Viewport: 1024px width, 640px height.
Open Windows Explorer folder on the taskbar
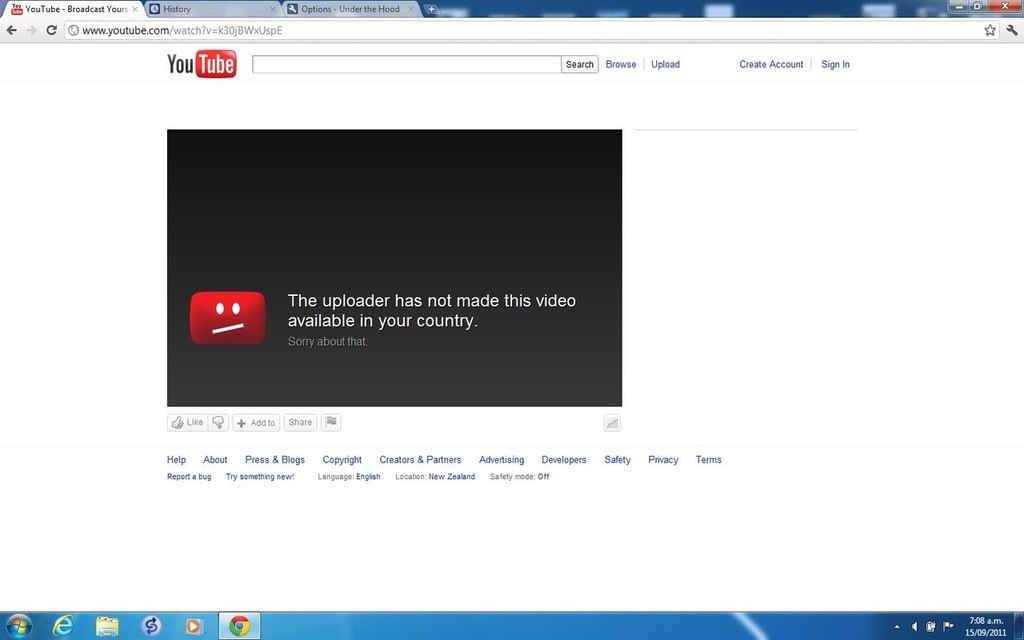point(107,626)
